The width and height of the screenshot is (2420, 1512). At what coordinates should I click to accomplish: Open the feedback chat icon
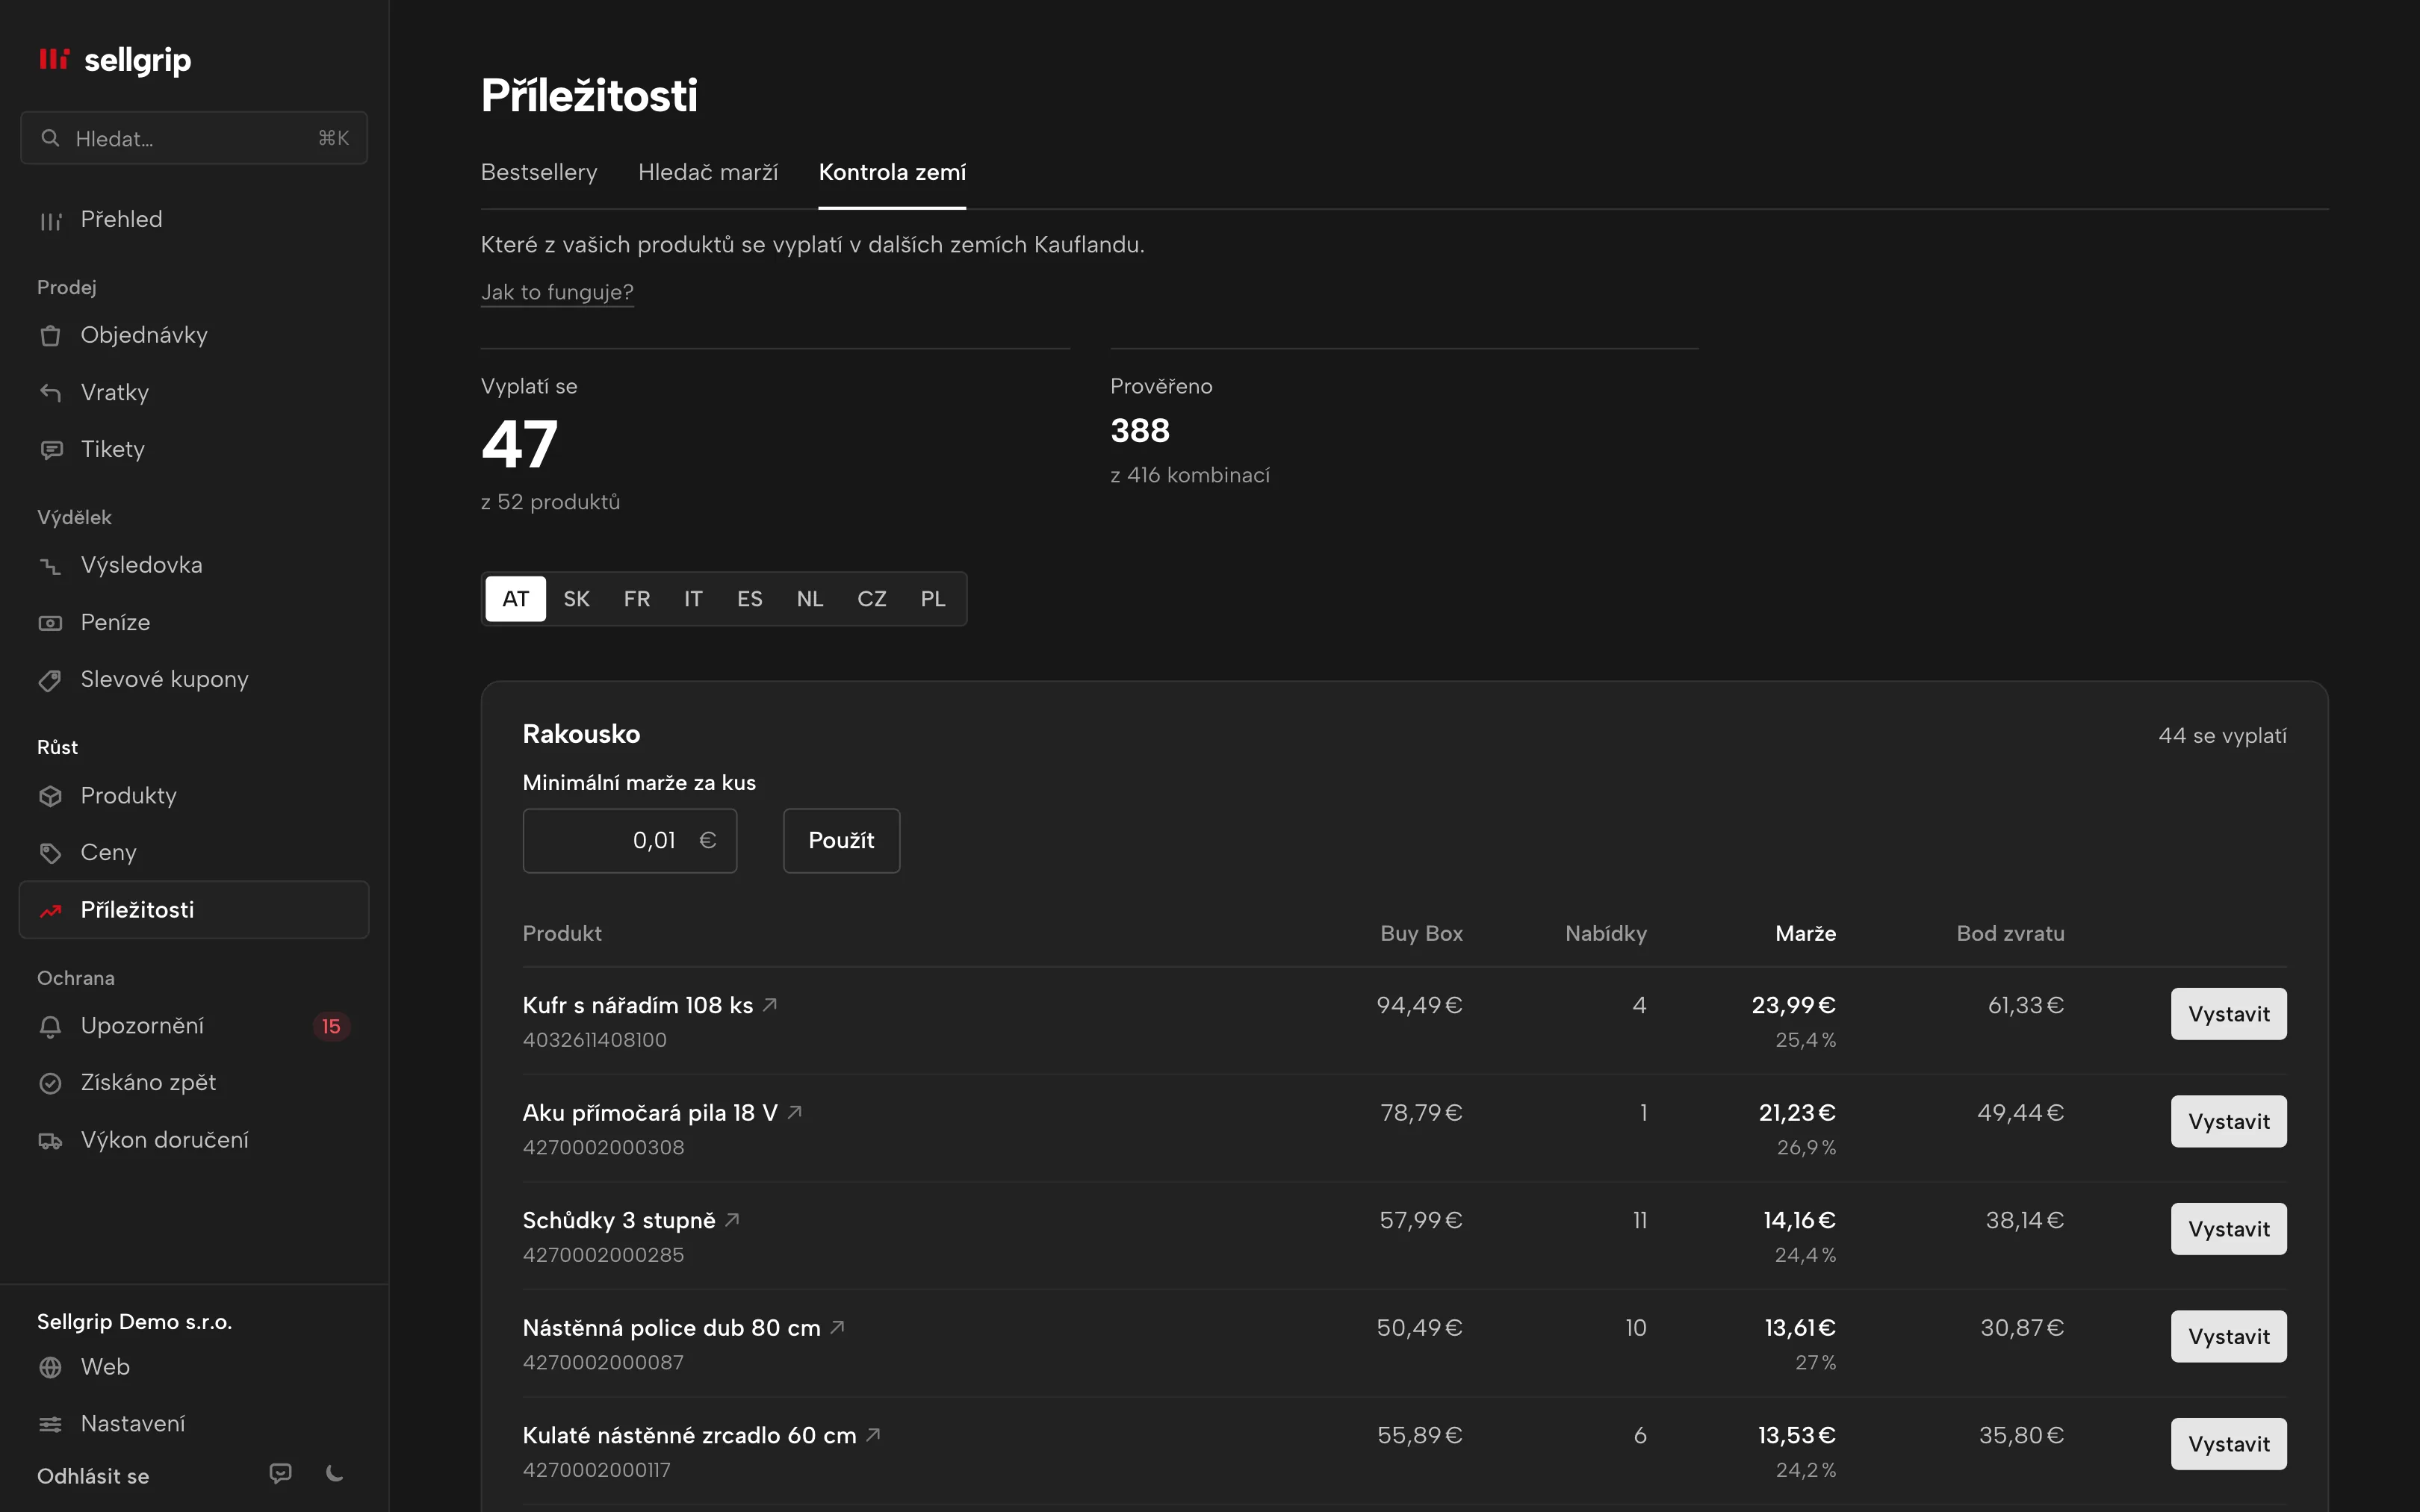[281, 1473]
